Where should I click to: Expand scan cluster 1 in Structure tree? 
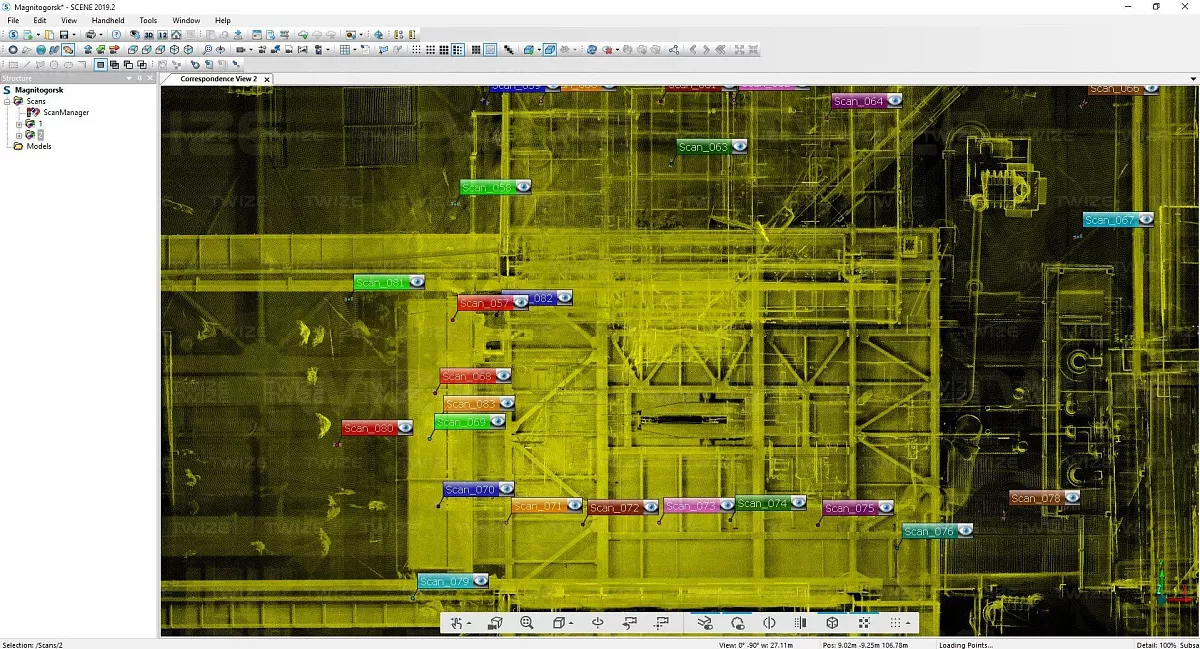(x=19, y=124)
